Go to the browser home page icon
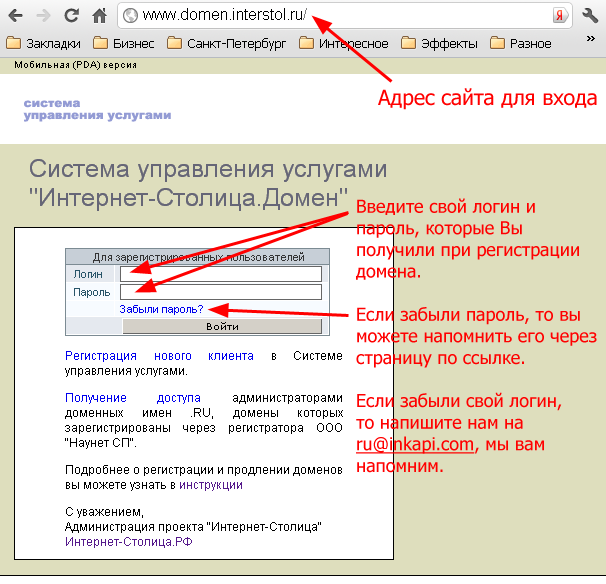Viewport: 606px width, 584px height. tap(100, 15)
